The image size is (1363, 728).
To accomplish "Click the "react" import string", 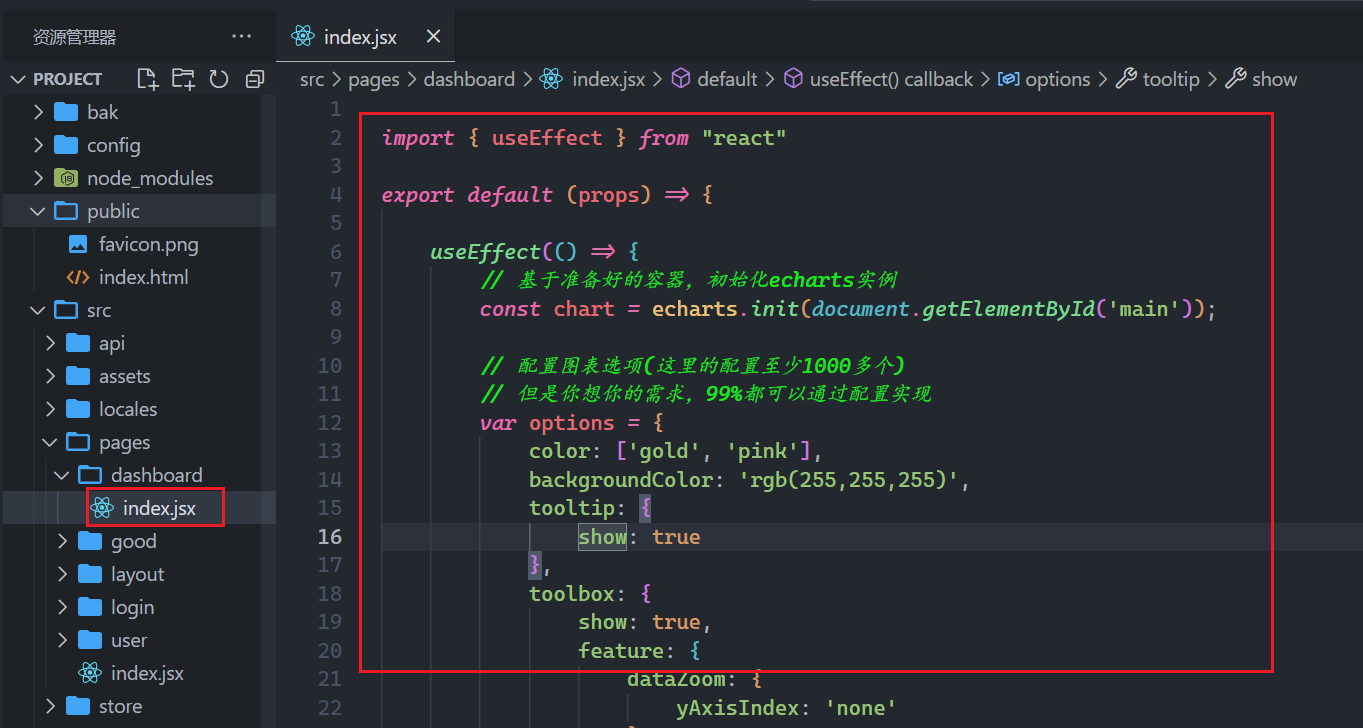I will coord(745,138).
